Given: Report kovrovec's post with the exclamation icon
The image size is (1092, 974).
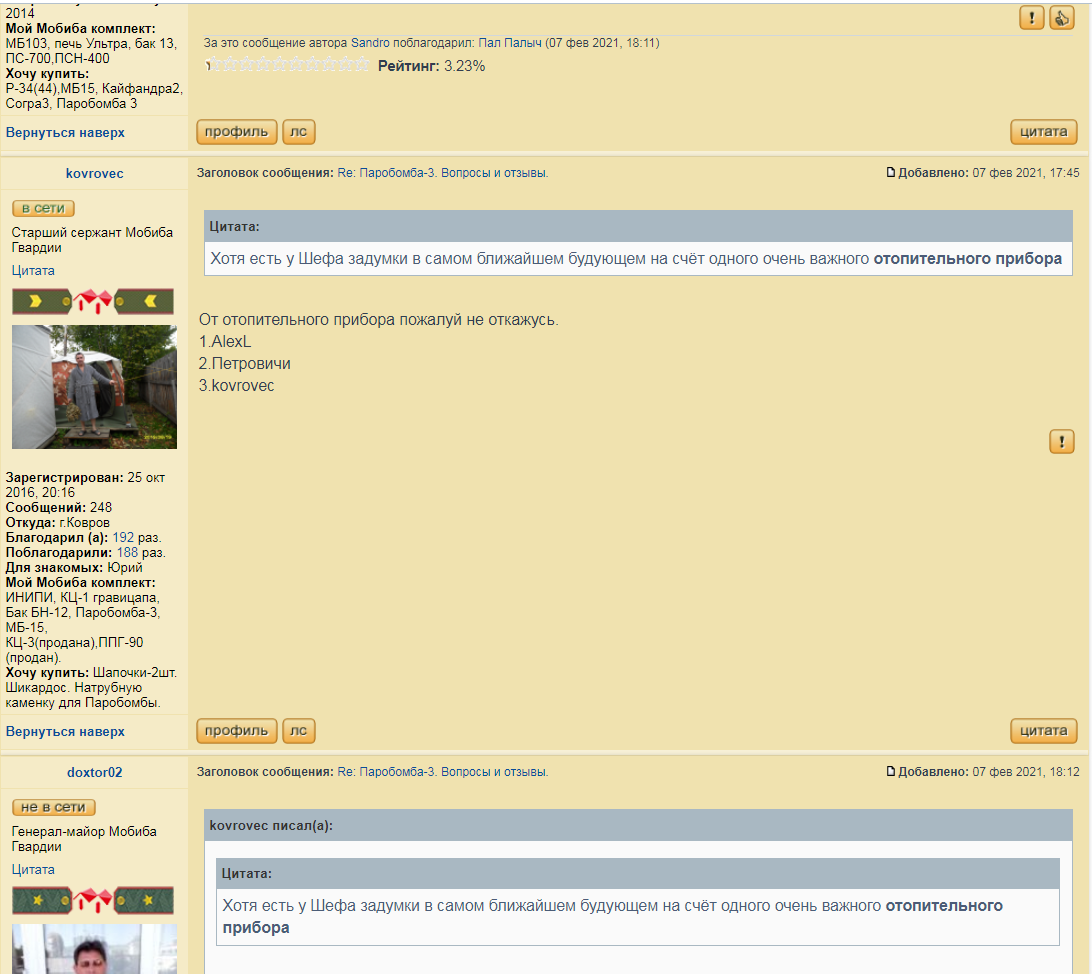Looking at the screenshot, I should pyautogui.click(x=1061, y=441).
